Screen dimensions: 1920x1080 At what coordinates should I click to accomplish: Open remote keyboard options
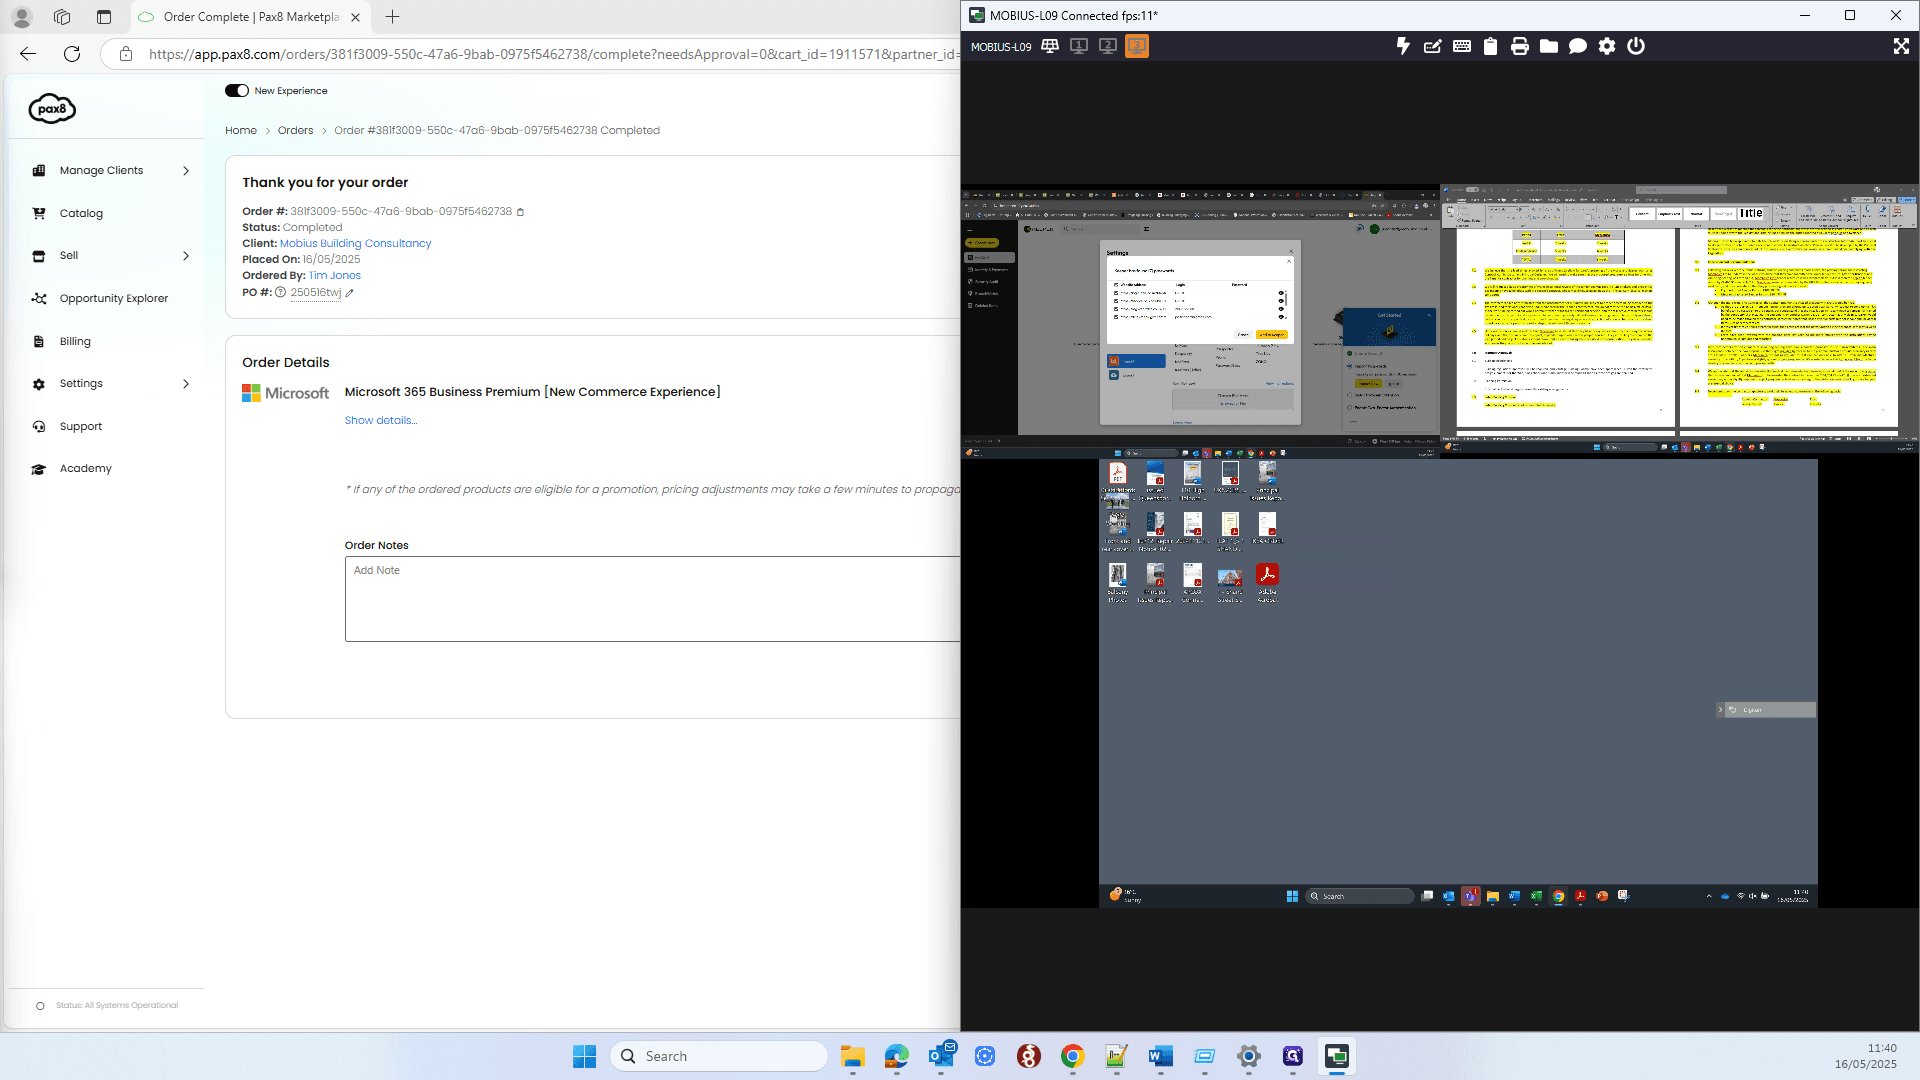pos(1461,46)
